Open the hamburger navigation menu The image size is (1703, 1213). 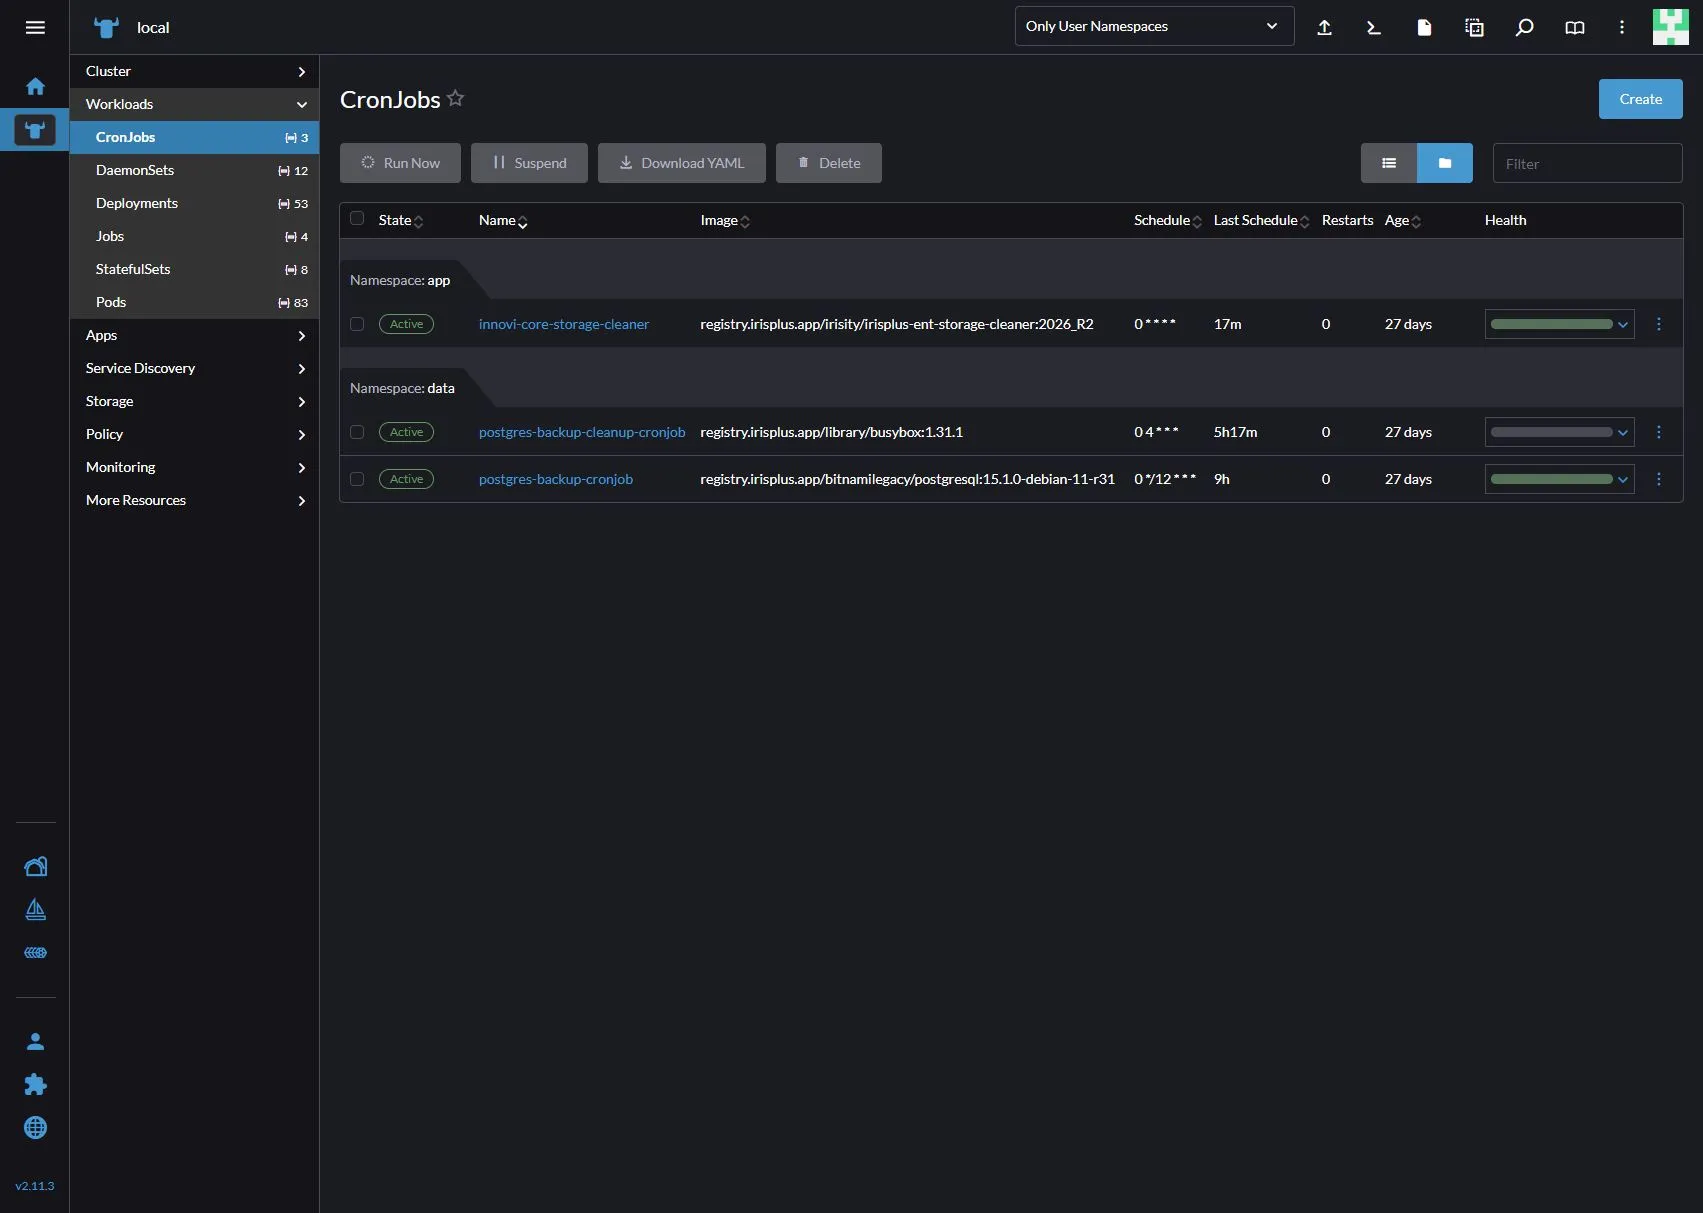point(35,27)
